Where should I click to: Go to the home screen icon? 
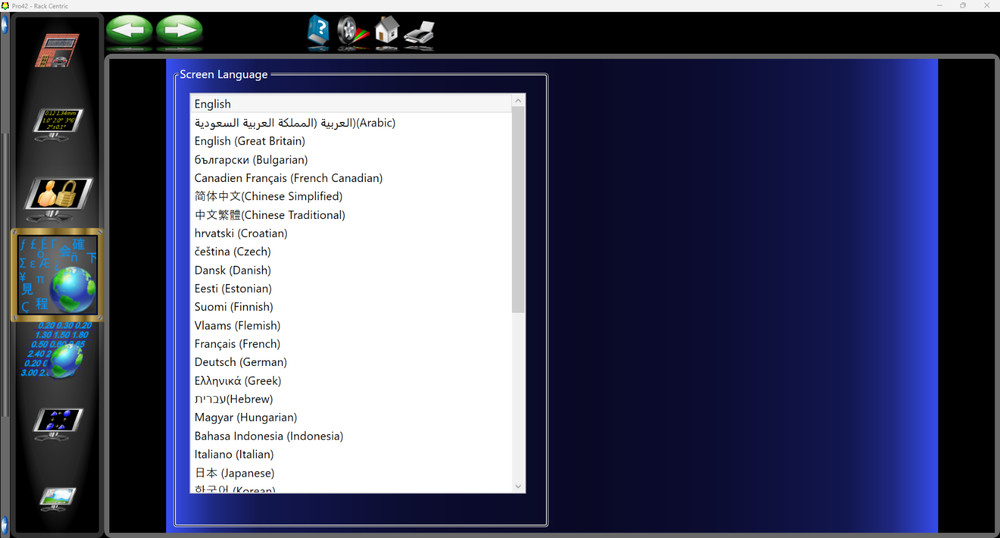(x=386, y=33)
